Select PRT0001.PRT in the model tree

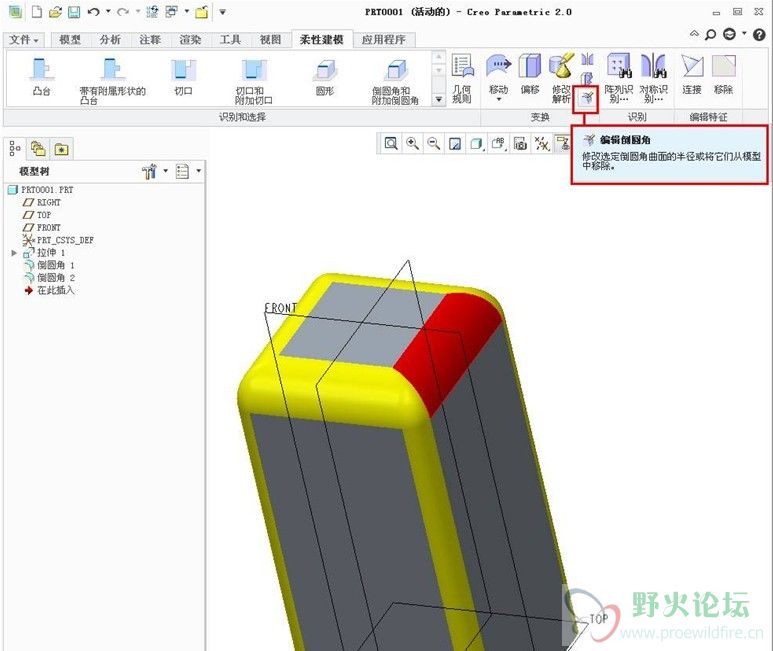click(41, 190)
